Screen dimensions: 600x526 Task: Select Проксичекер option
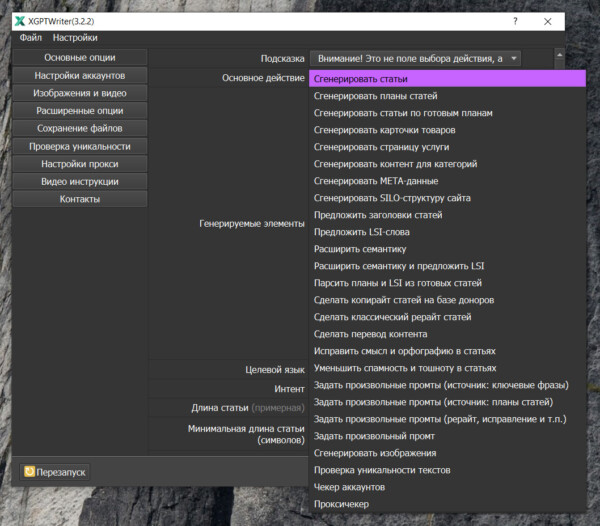pos(447,504)
